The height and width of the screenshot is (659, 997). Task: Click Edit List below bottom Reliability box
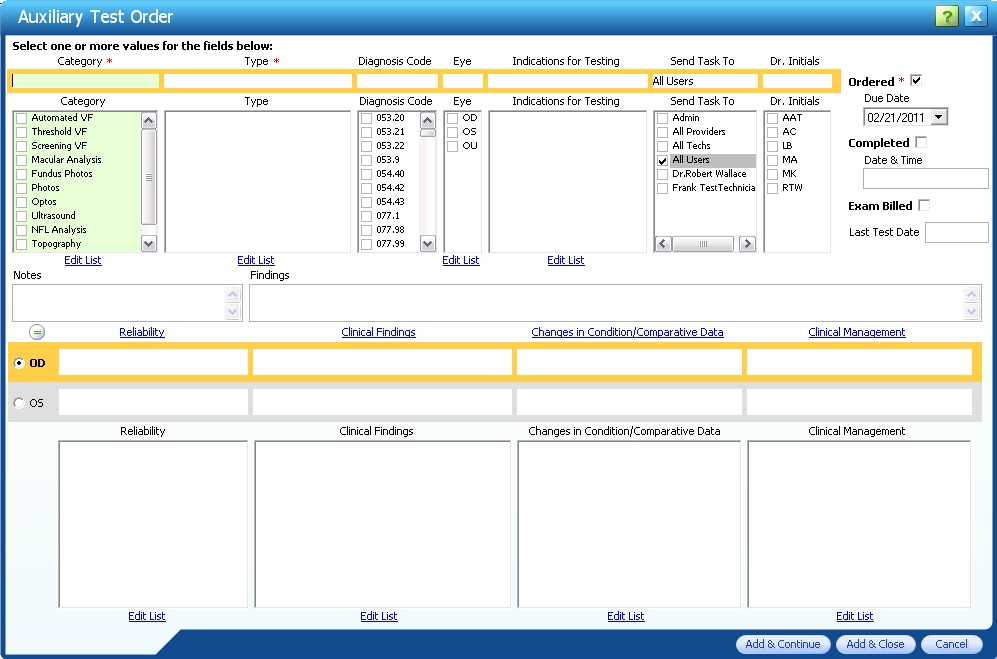pyautogui.click(x=147, y=616)
